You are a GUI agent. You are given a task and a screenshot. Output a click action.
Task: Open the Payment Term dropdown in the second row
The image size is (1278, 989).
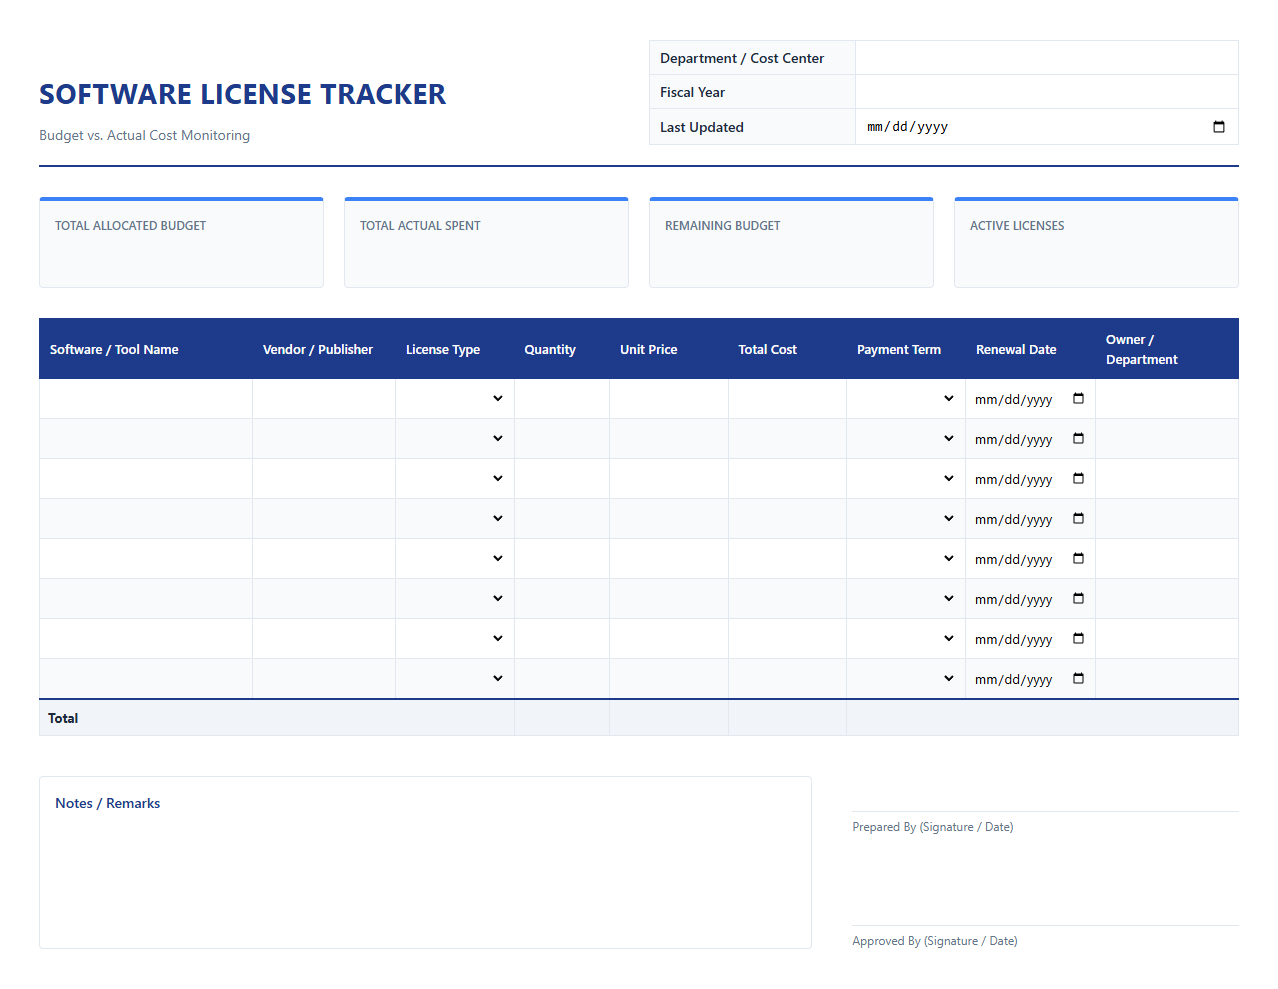click(906, 439)
